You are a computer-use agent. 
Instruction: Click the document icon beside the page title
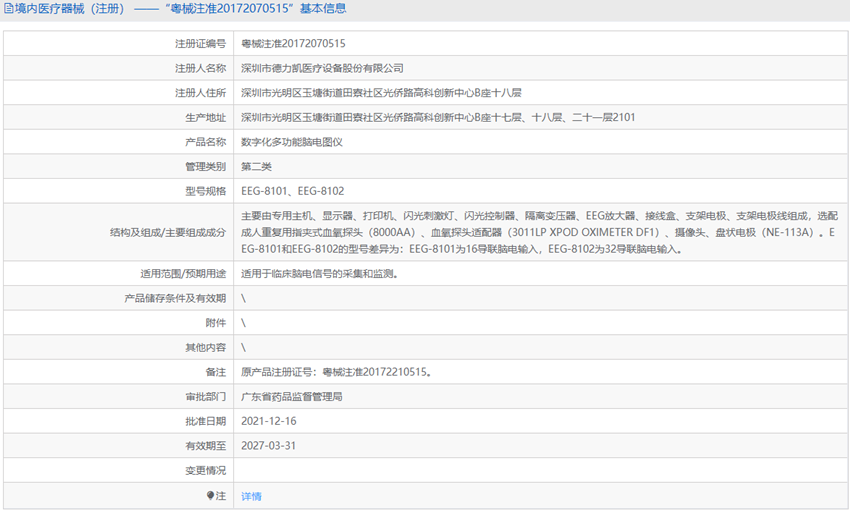[9, 9]
